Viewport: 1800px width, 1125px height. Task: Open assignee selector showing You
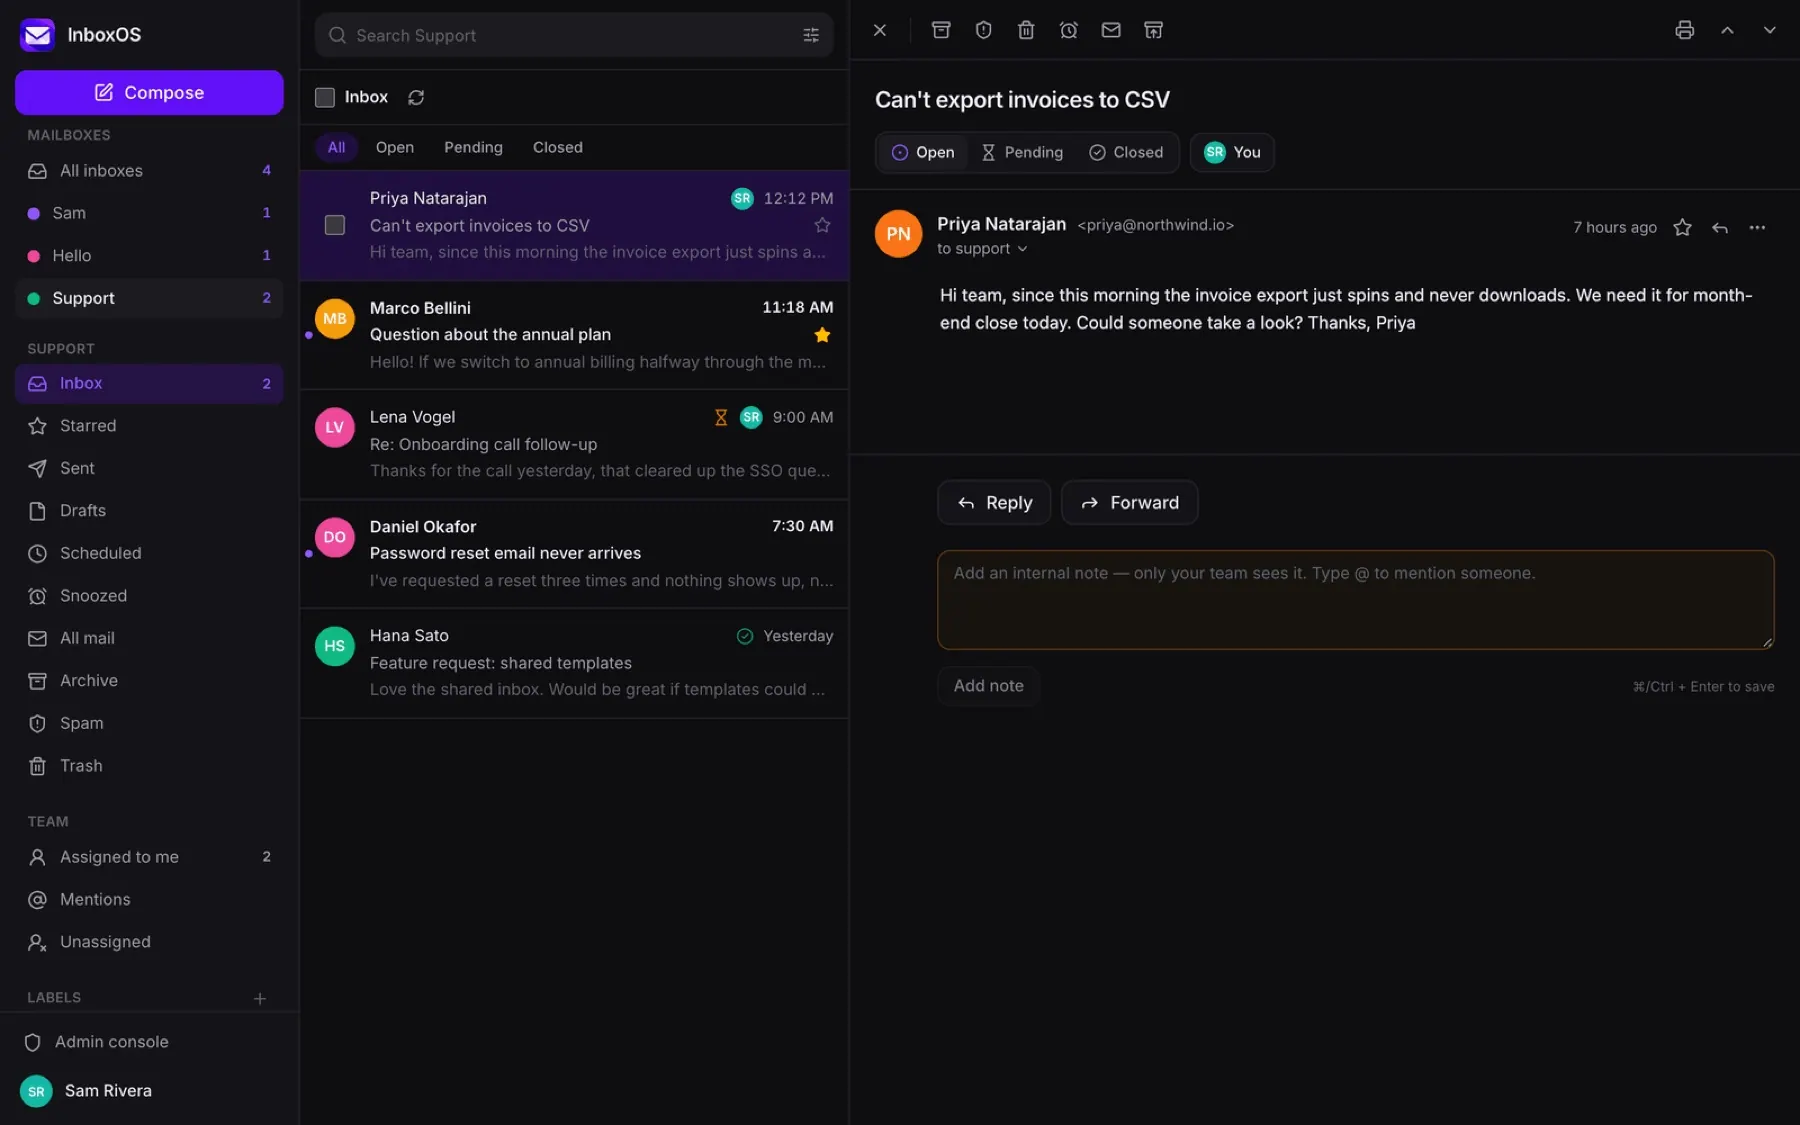click(x=1232, y=152)
